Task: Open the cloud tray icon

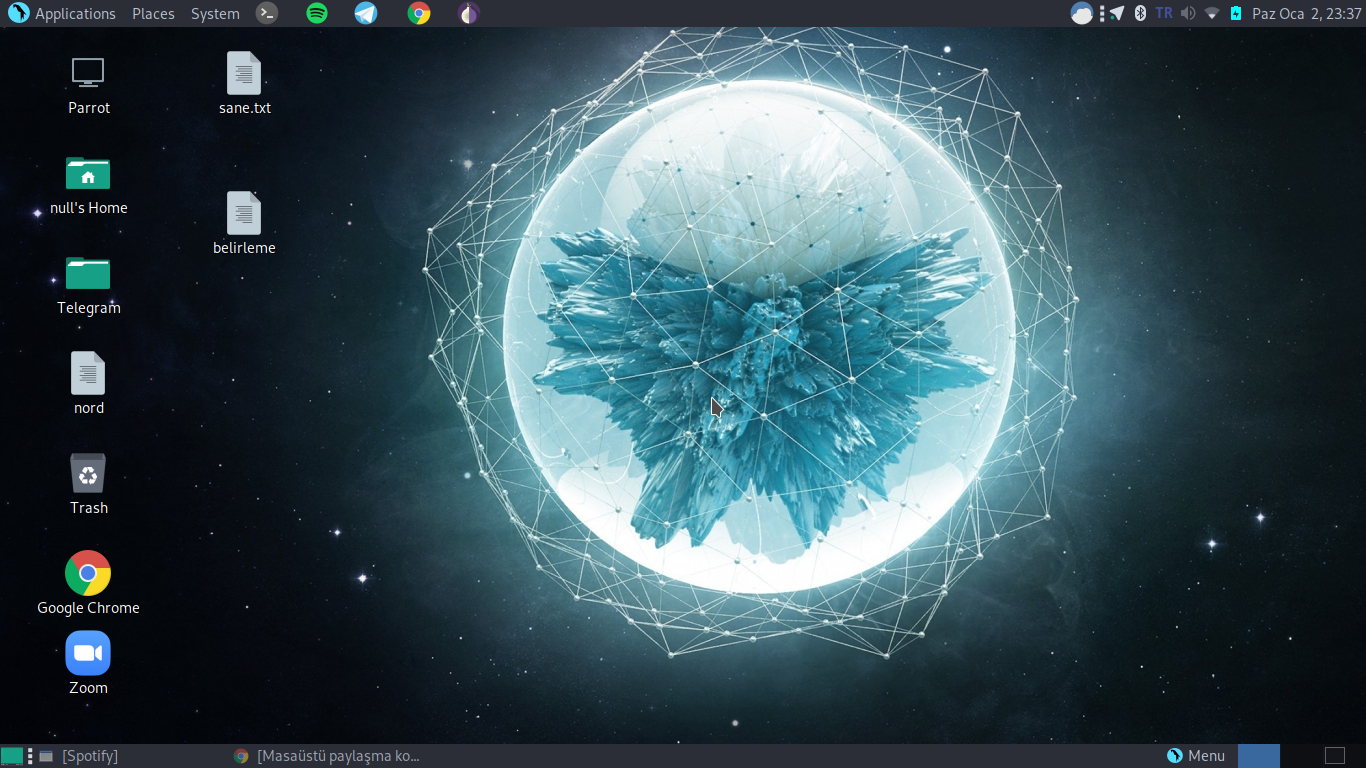Action: [x=1081, y=13]
